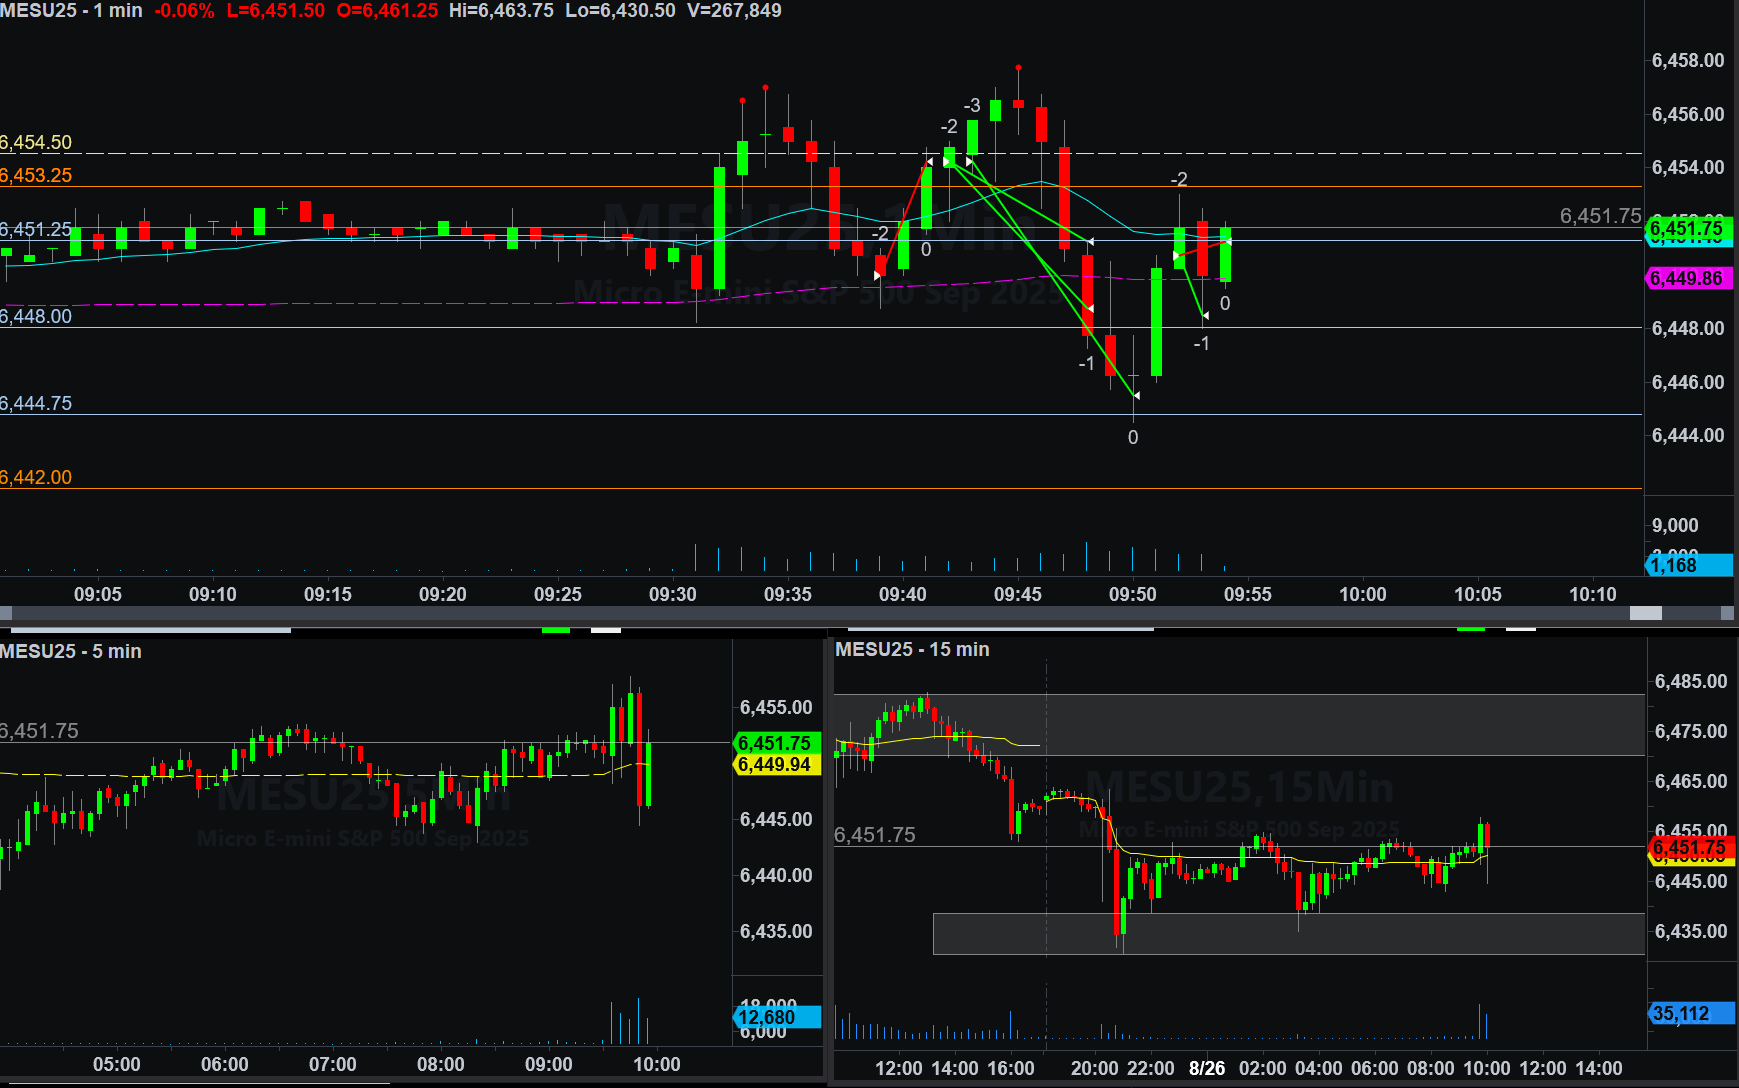Screen dimensions: 1739x1088
Task: Click the scrollbar right end button
Action: 1727,613
